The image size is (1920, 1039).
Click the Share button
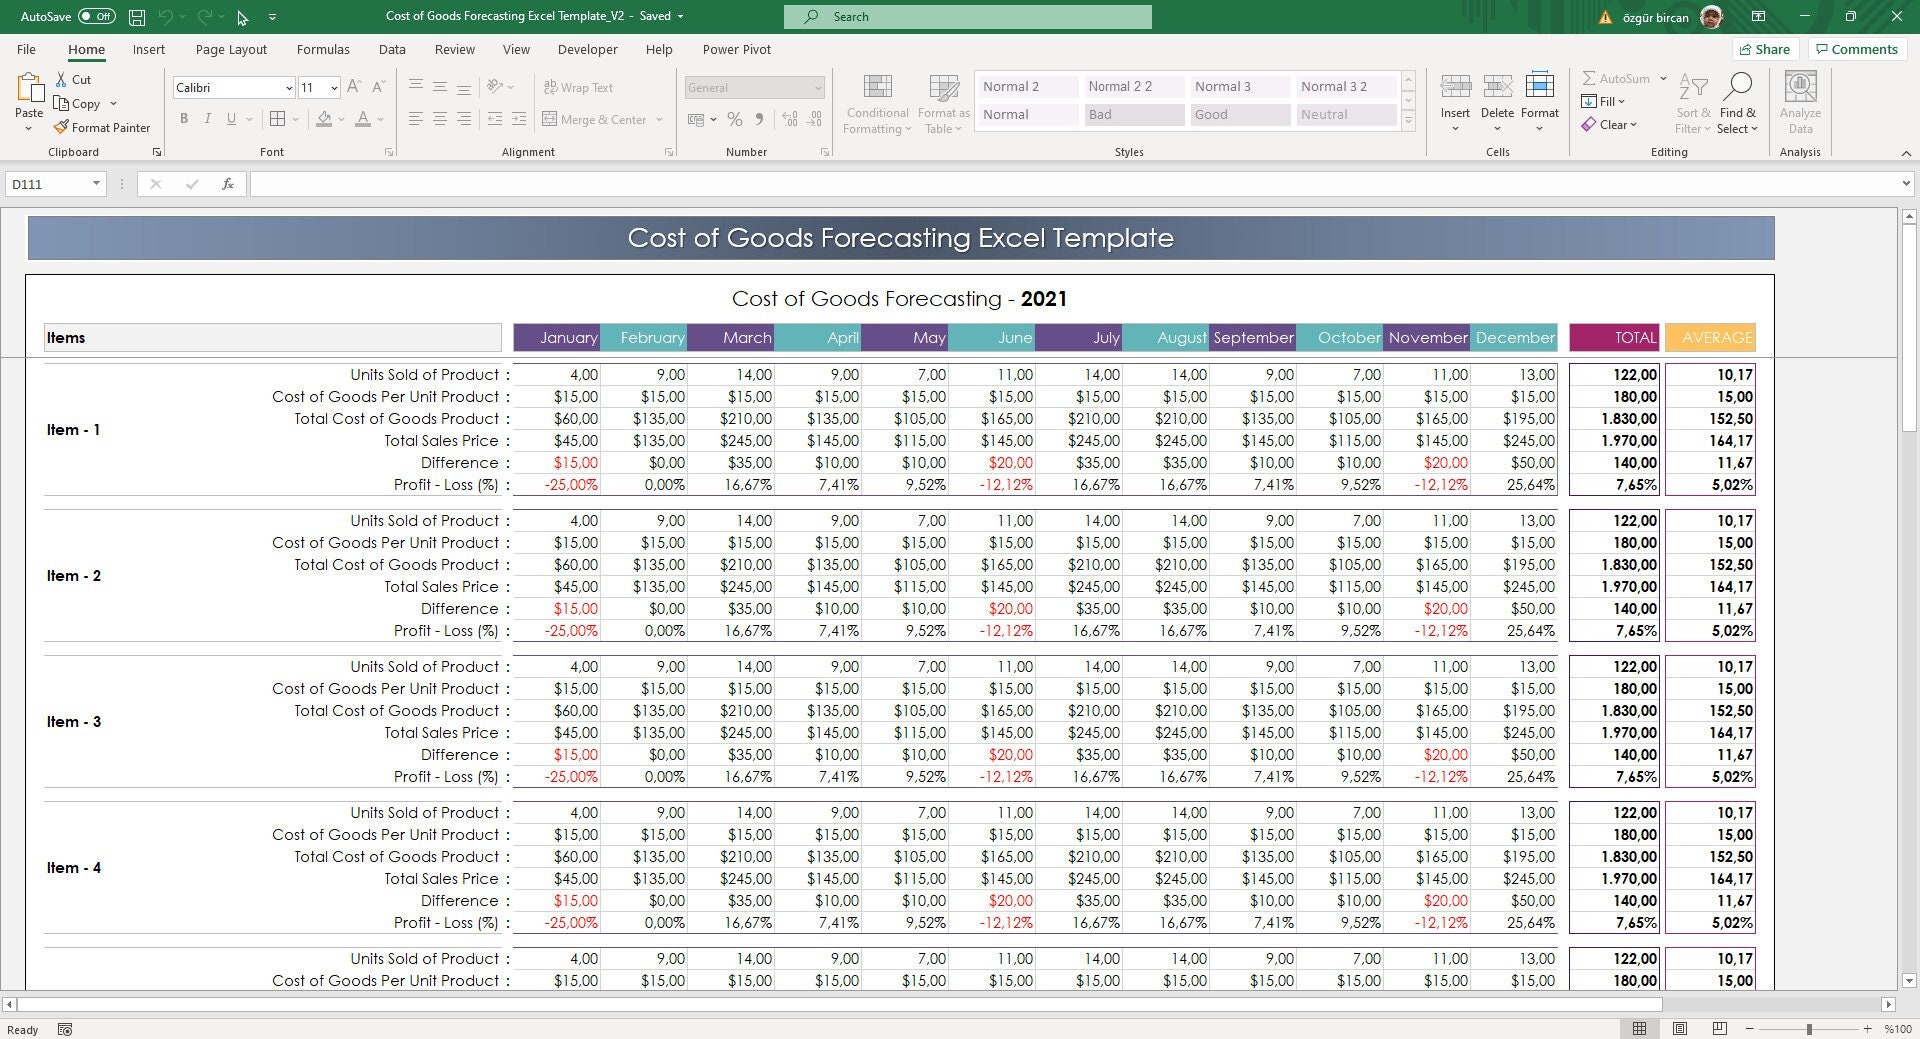(x=1765, y=49)
